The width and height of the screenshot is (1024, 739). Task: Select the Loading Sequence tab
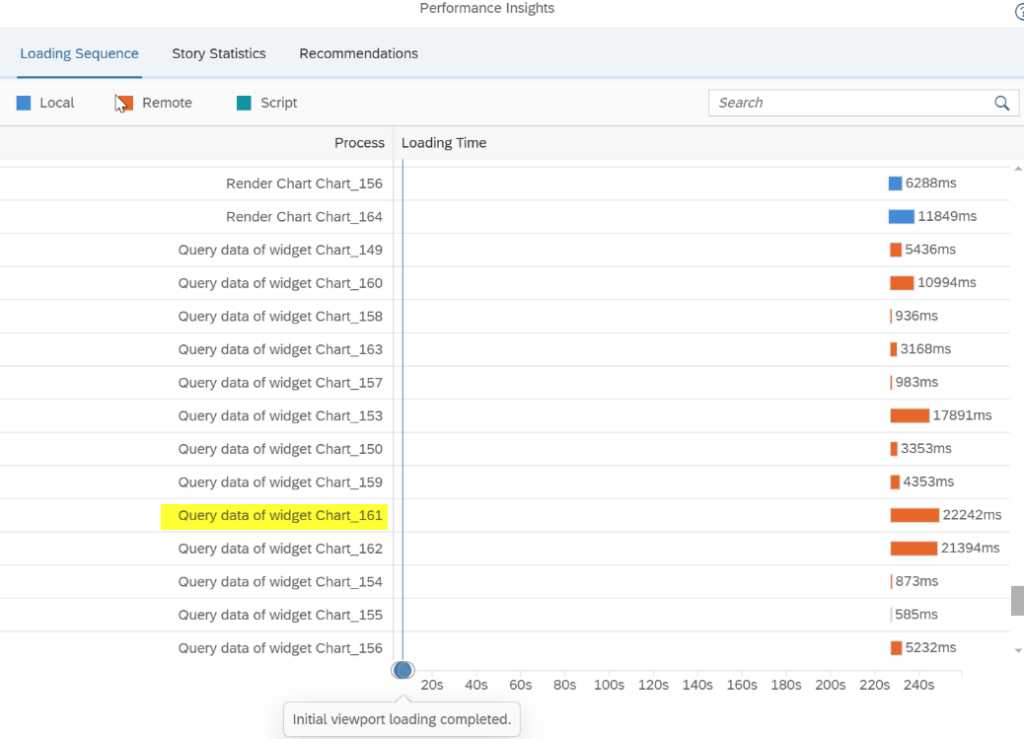click(79, 54)
